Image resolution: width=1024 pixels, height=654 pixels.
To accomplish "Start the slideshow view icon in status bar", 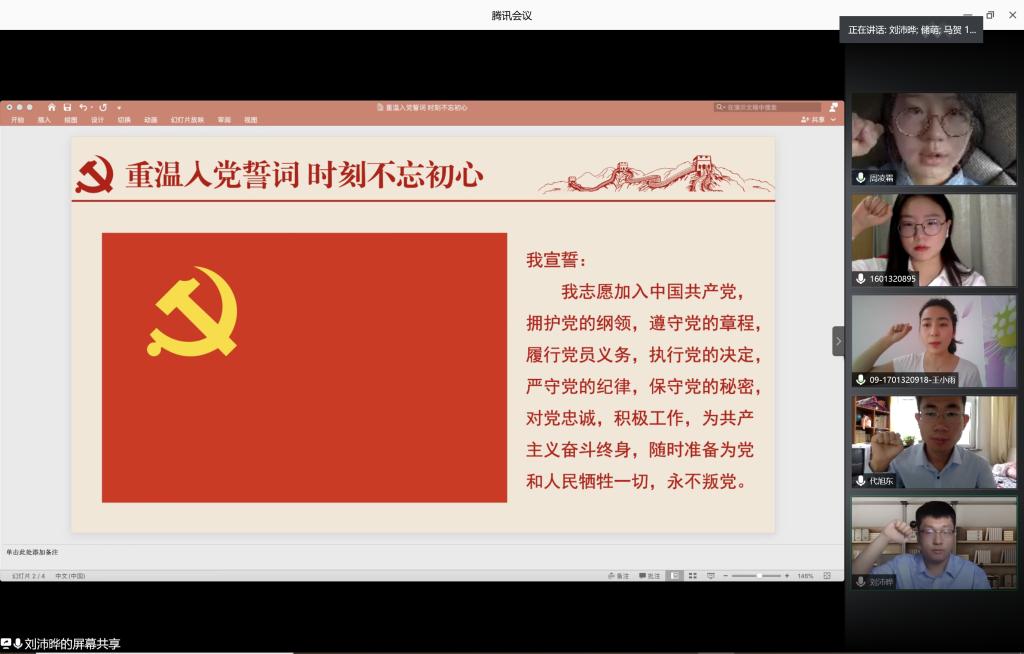I will point(711,576).
